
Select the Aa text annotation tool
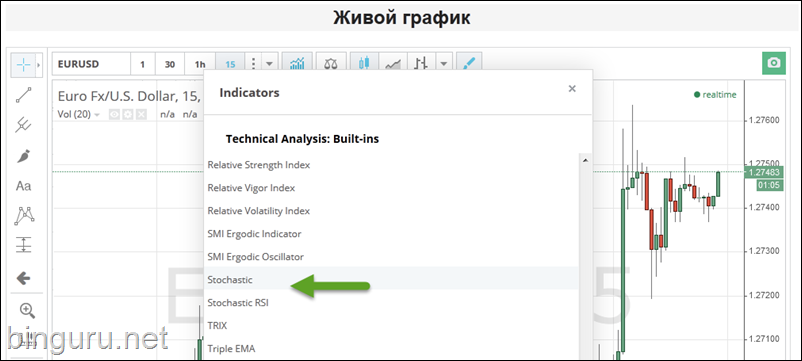point(24,186)
